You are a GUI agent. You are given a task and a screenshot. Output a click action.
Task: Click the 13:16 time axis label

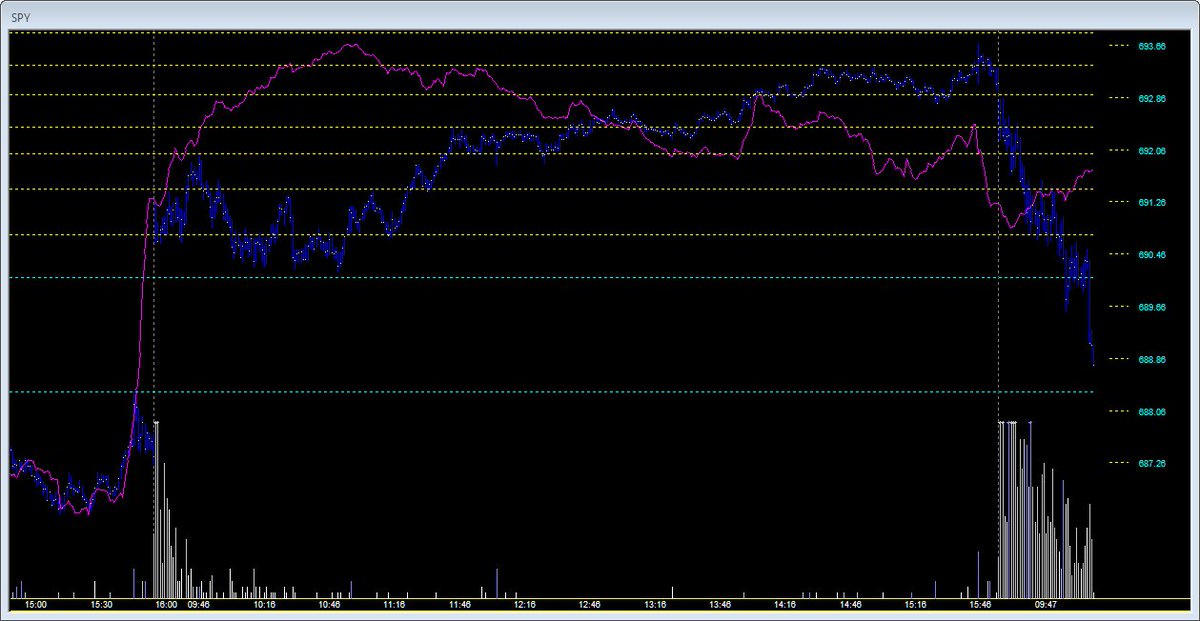tap(655, 605)
